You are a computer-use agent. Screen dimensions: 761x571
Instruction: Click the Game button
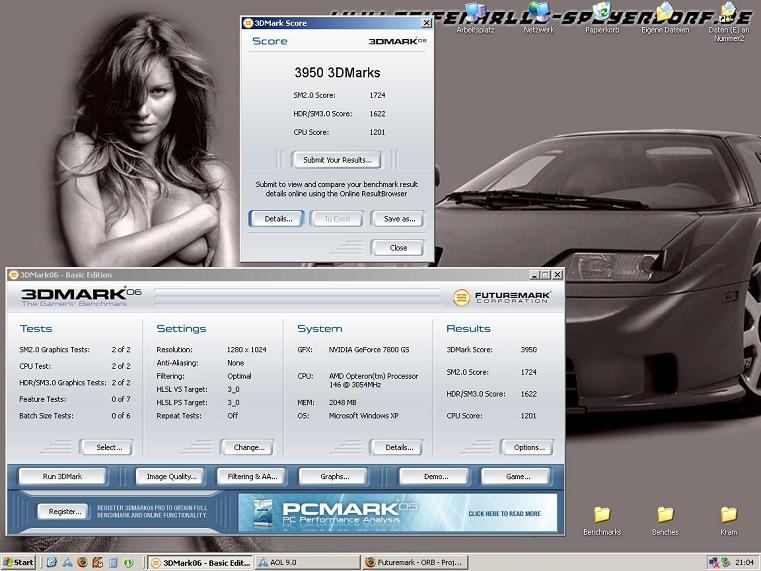coord(516,476)
